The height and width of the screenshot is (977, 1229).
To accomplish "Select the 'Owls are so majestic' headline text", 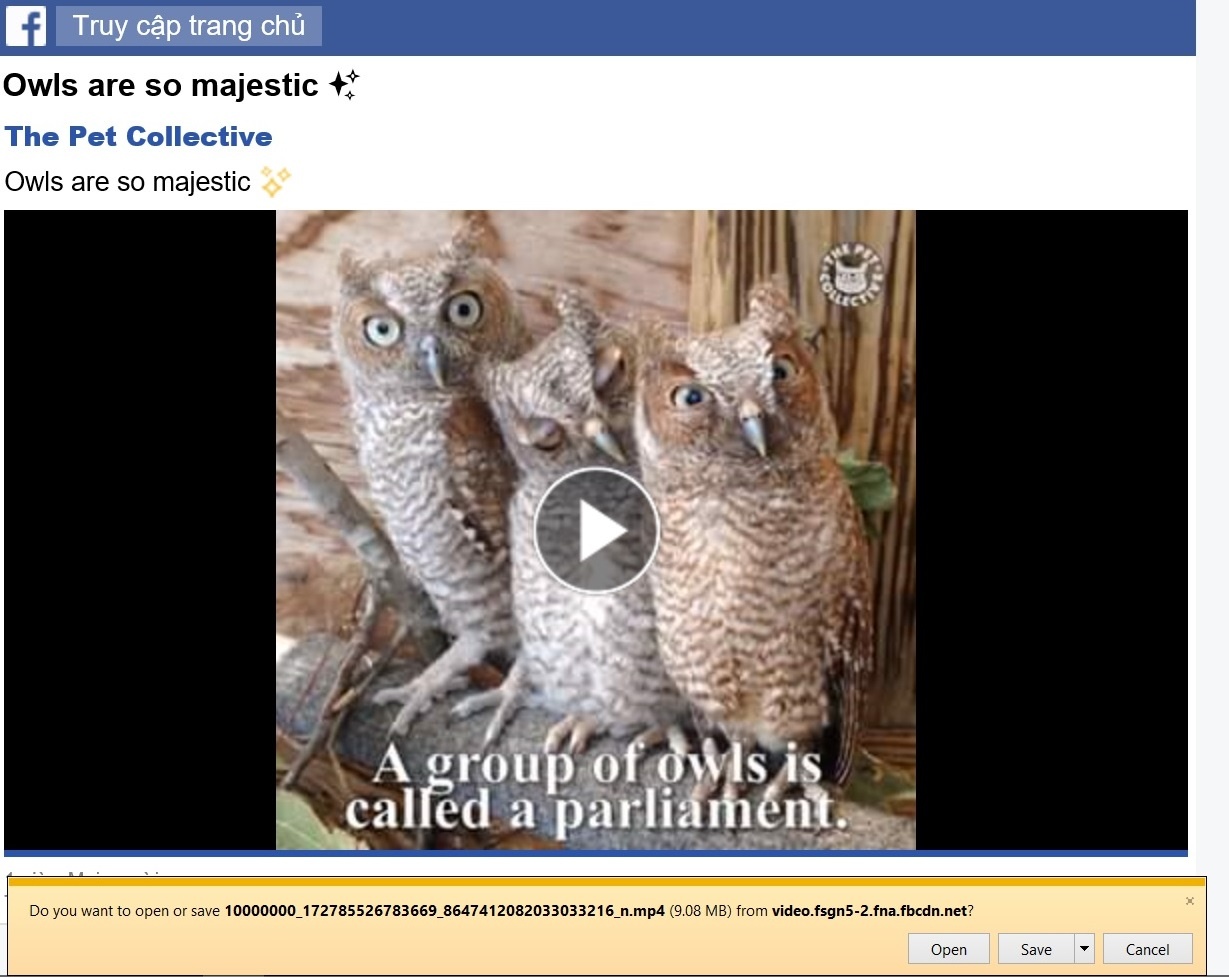I will coord(160,85).
